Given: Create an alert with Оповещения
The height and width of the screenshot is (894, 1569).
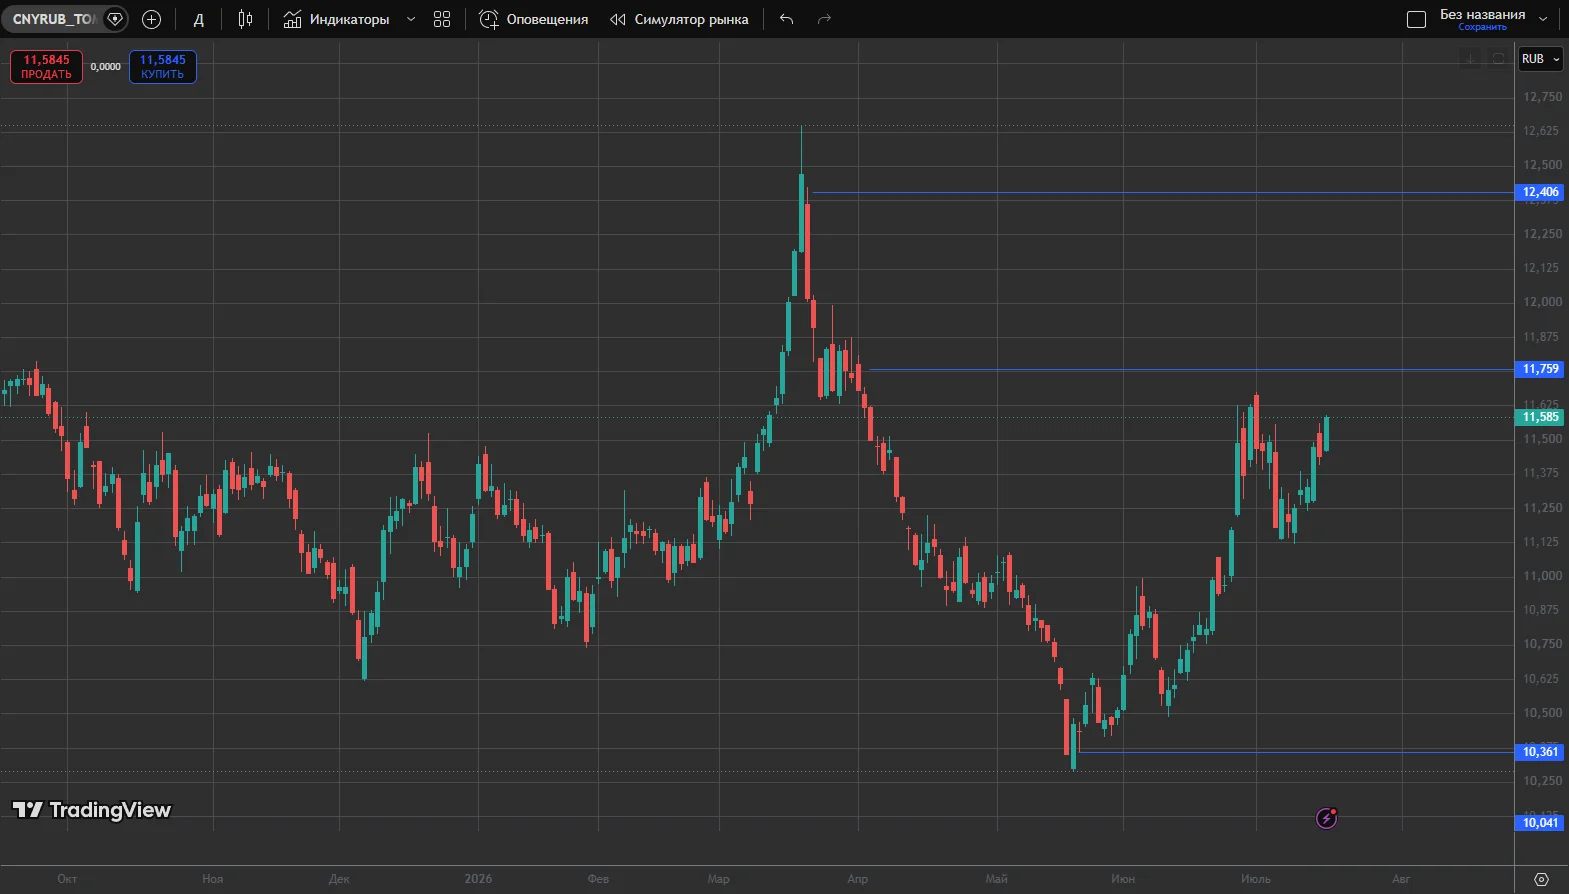Looking at the screenshot, I should coord(533,19).
